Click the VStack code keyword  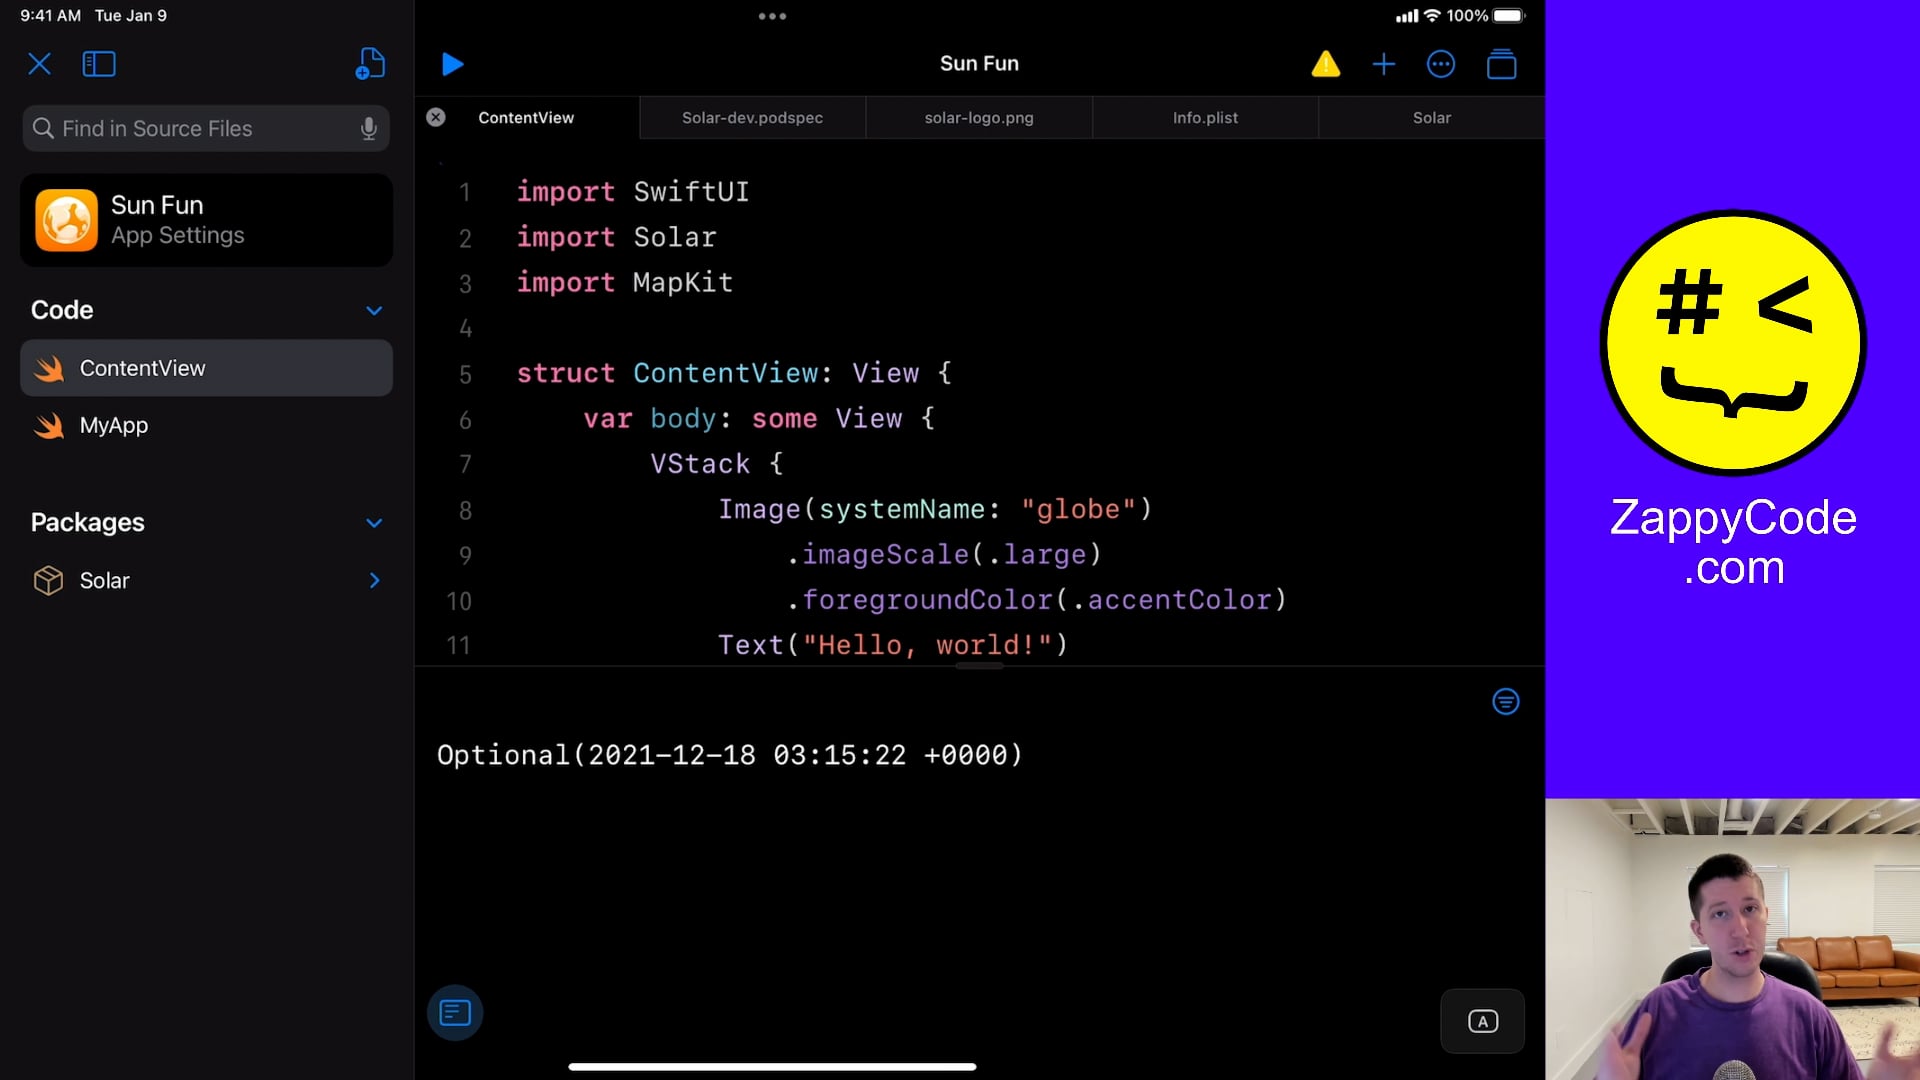click(700, 464)
